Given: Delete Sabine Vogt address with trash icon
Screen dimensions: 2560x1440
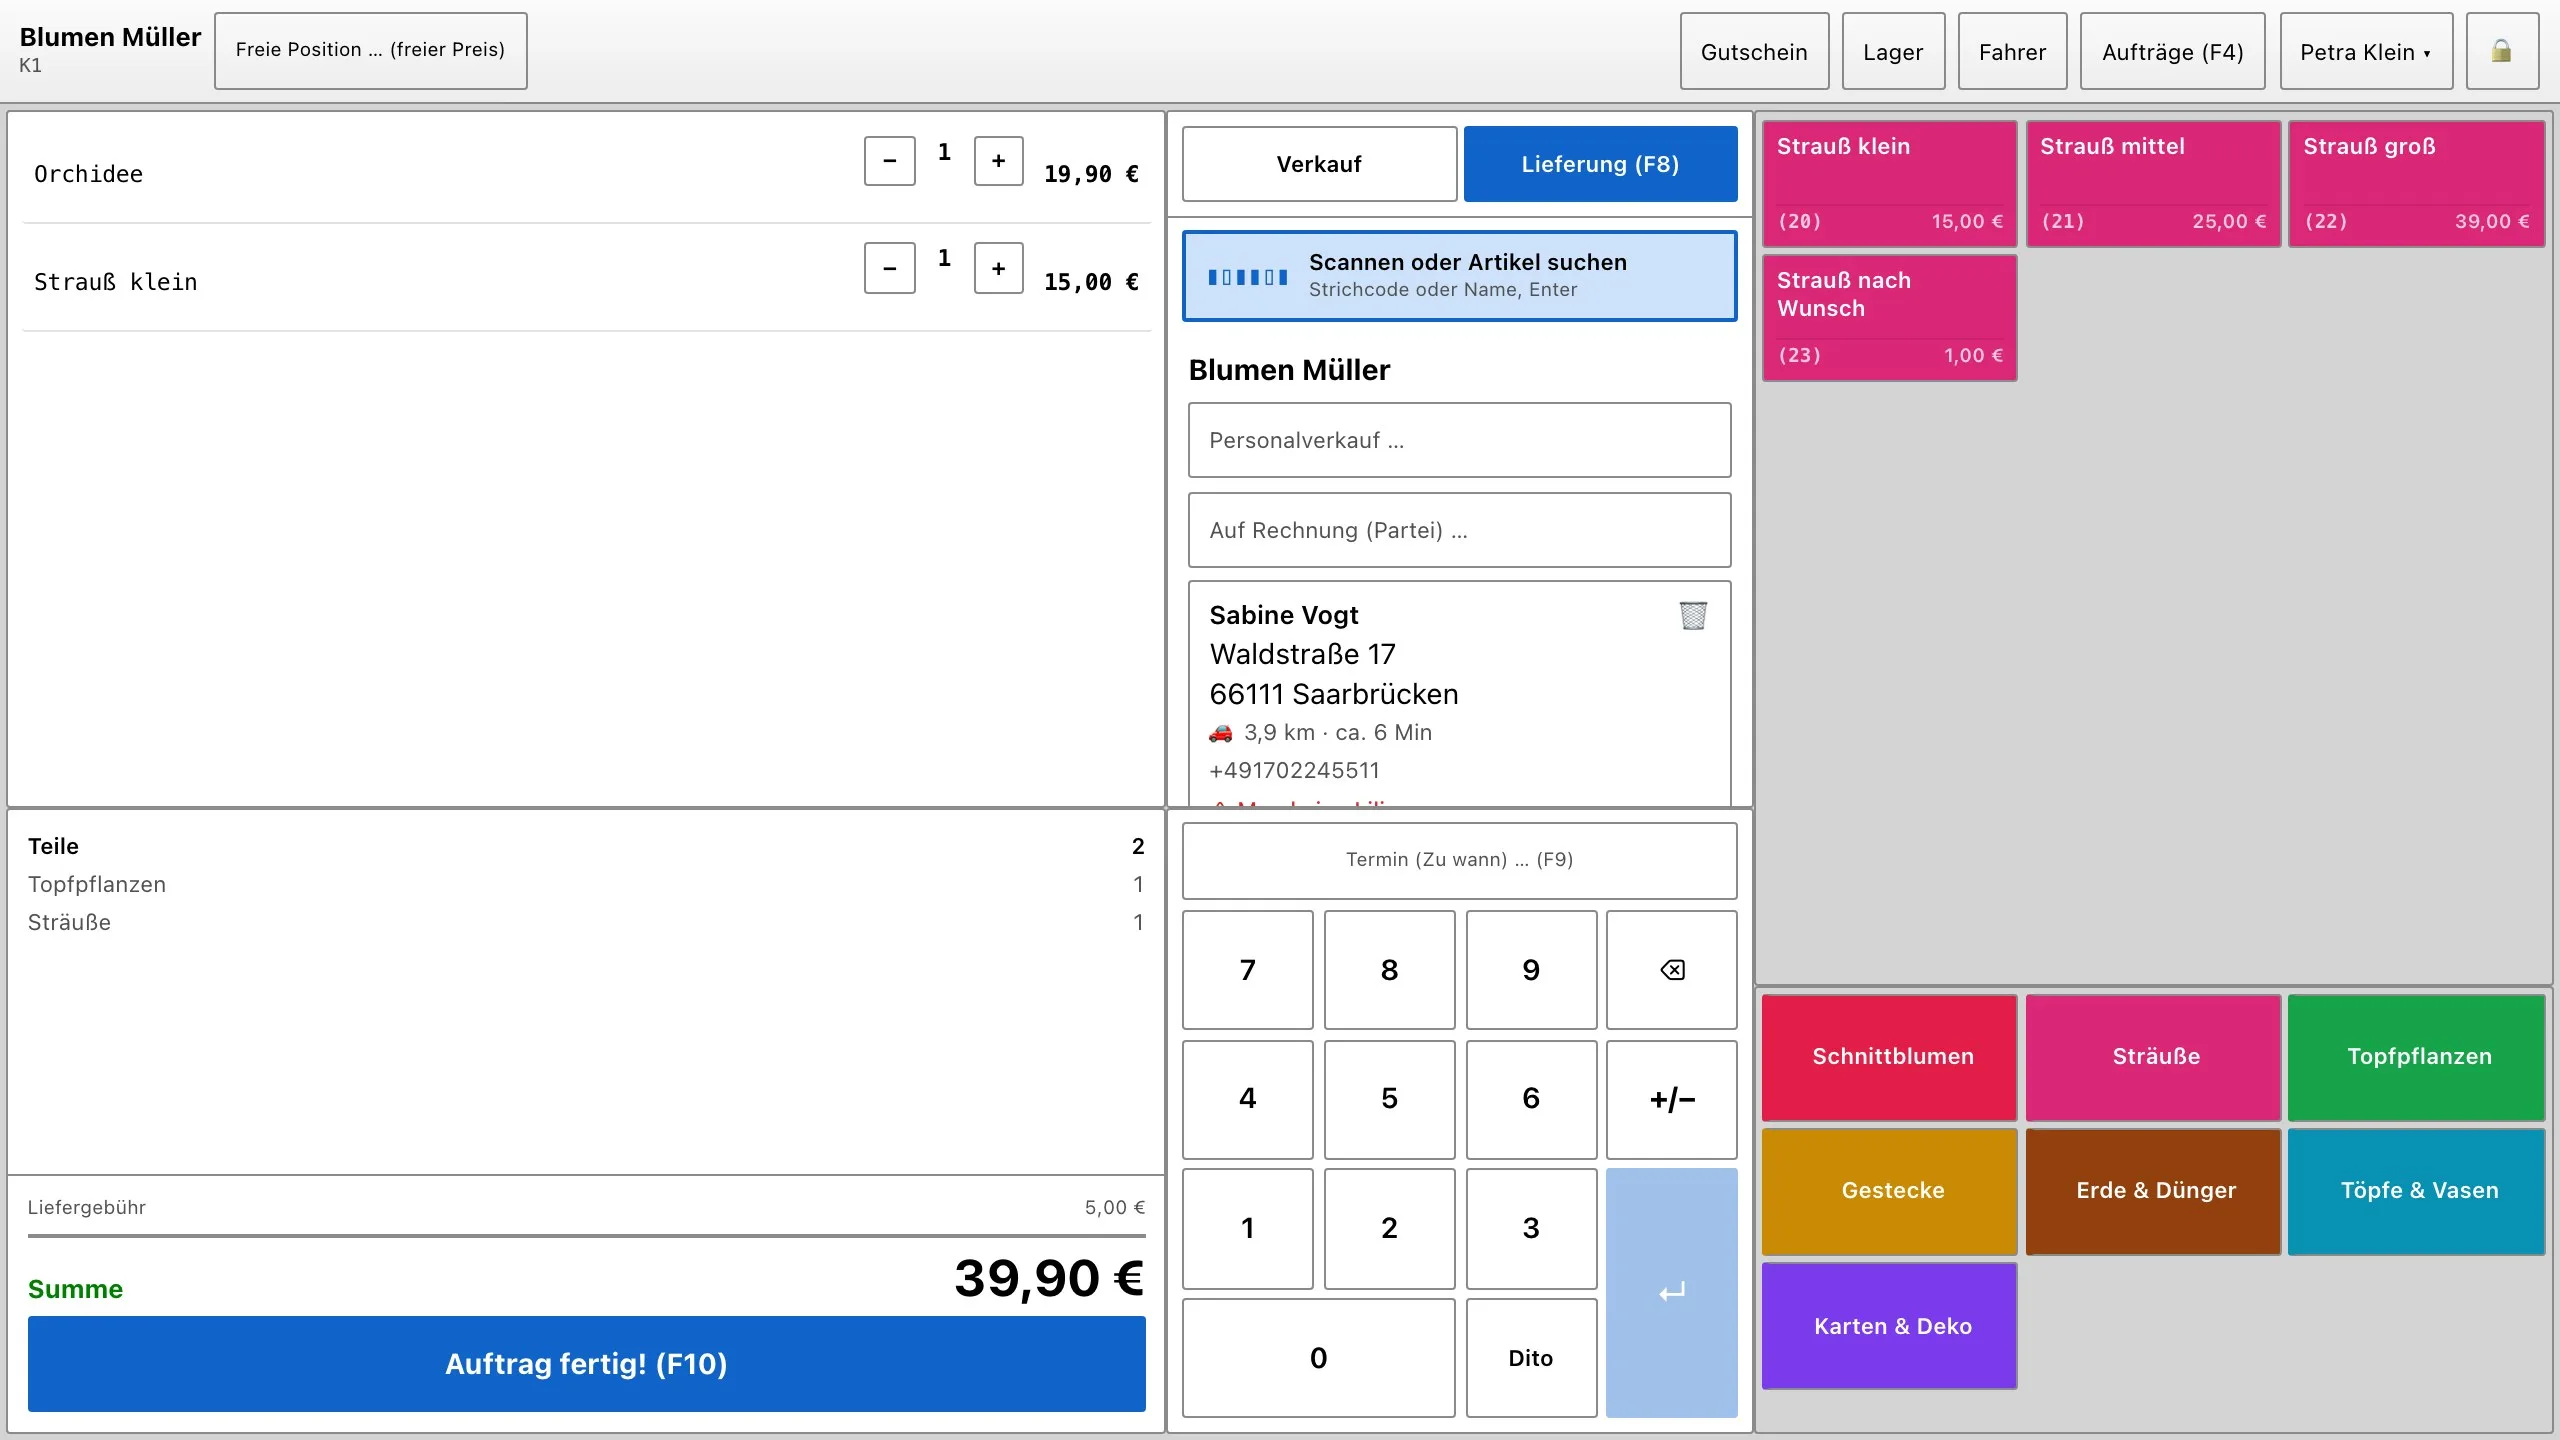Looking at the screenshot, I should click(x=1693, y=615).
